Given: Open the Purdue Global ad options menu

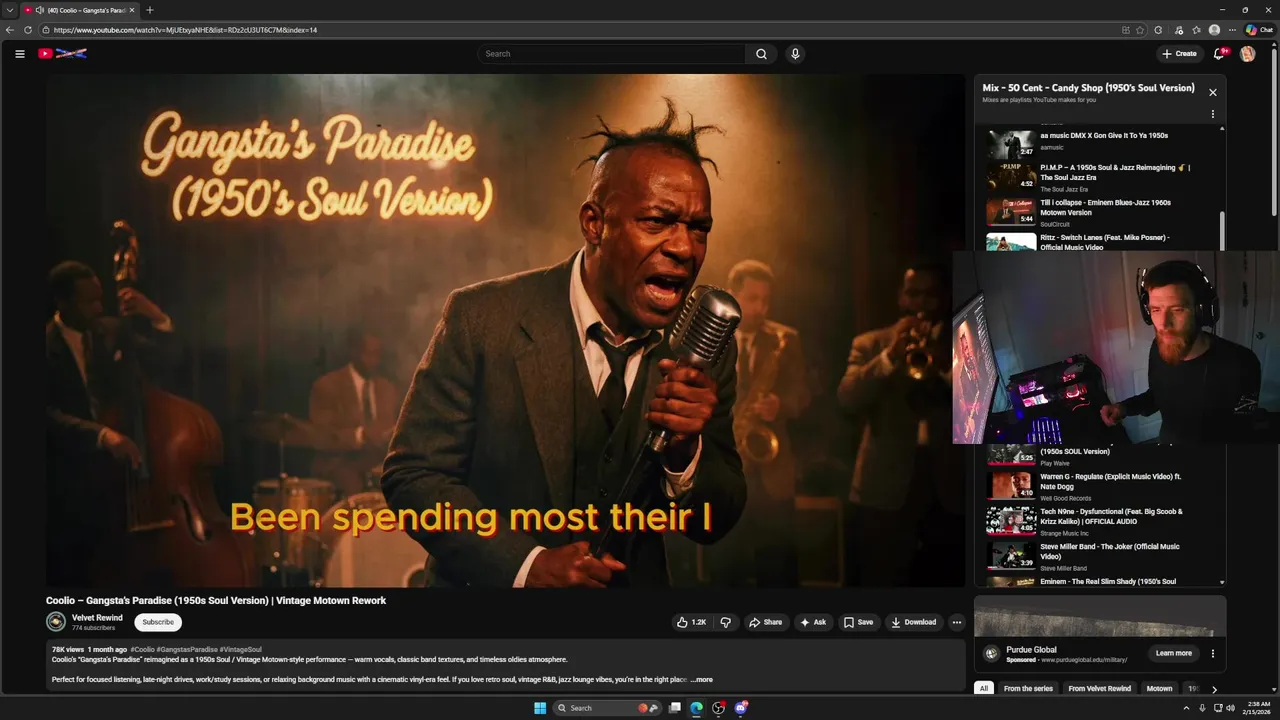Looking at the screenshot, I should pyautogui.click(x=1212, y=653).
